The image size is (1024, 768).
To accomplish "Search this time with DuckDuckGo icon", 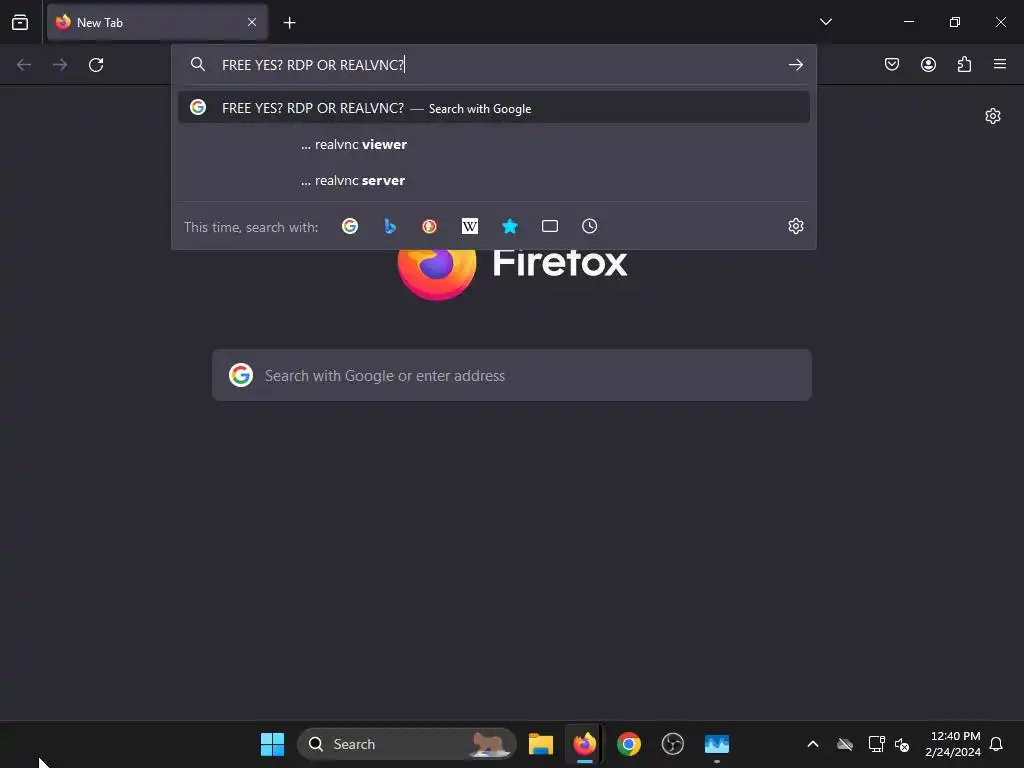I will tap(430, 226).
